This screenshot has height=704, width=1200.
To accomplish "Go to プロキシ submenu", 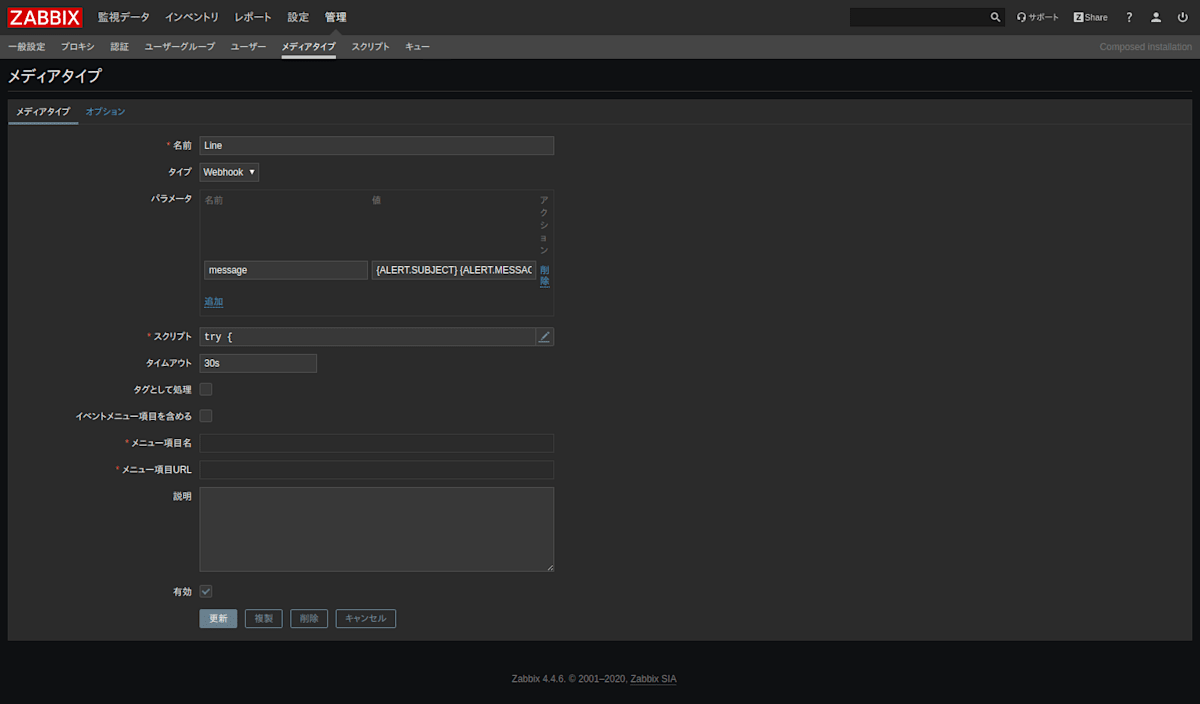I will tap(77, 47).
